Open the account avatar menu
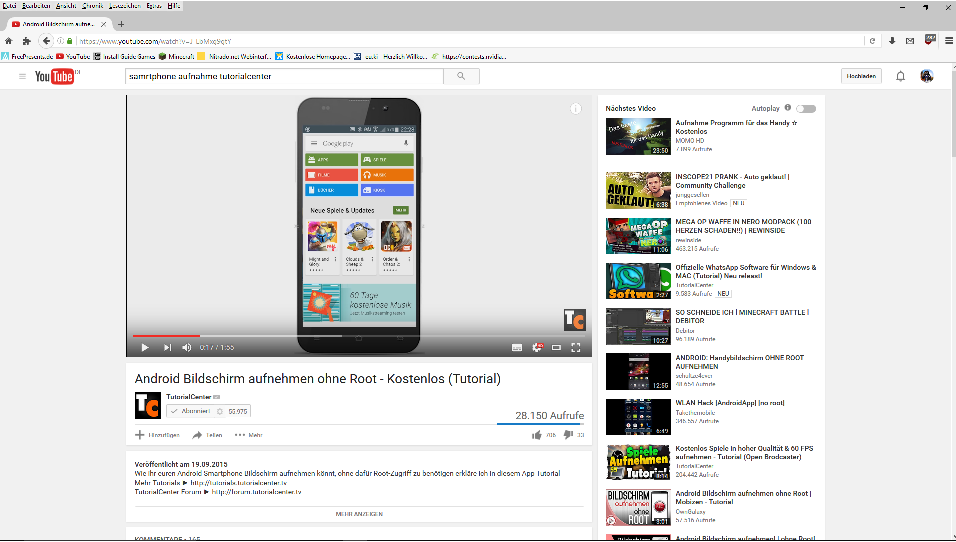This screenshot has width=956, height=542. [x=927, y=76]
